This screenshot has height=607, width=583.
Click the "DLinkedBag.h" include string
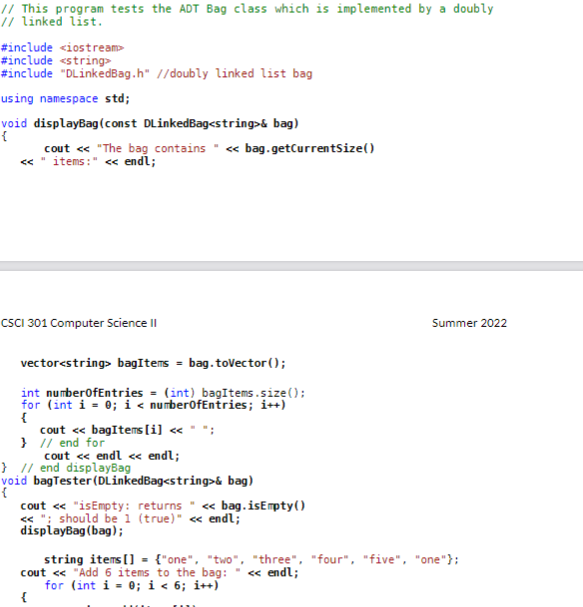coord(105,74)
